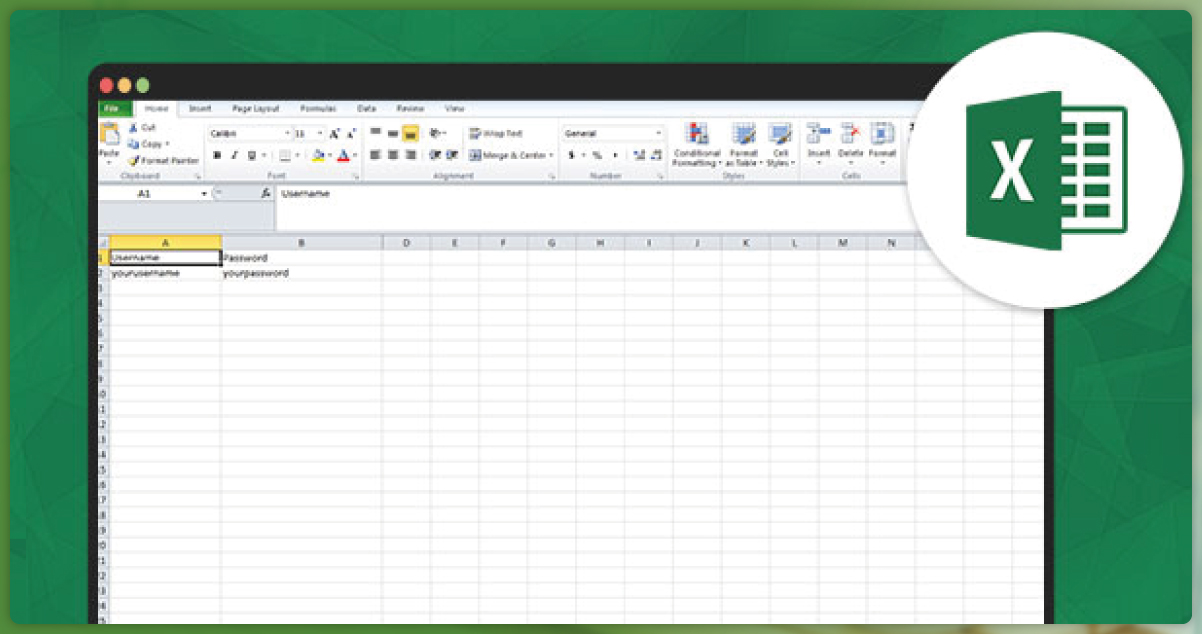The height and width of the screenshot is (634, 1202).
Task: Click the Paste clipboard icon
Action: pos(109,134)
